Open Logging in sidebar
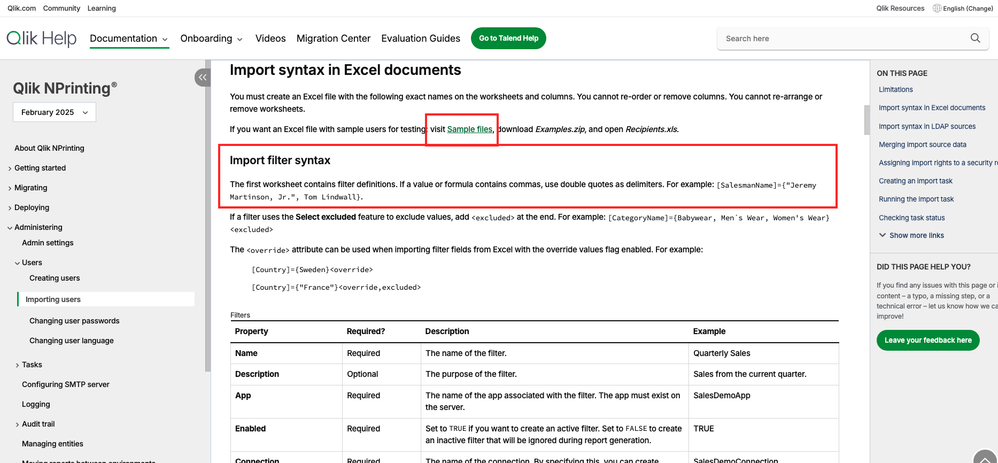The height and width of the screenshot is (463, 998). coord(36,404)
